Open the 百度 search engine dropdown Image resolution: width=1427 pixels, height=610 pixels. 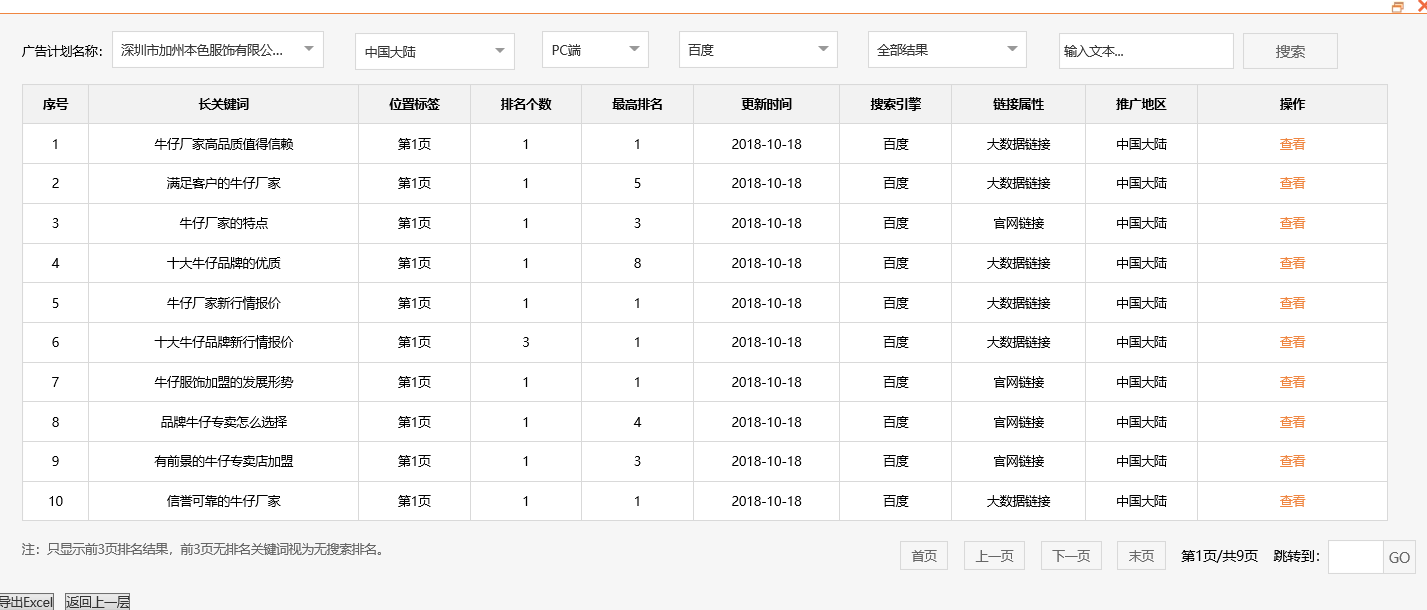coord(757,49)
